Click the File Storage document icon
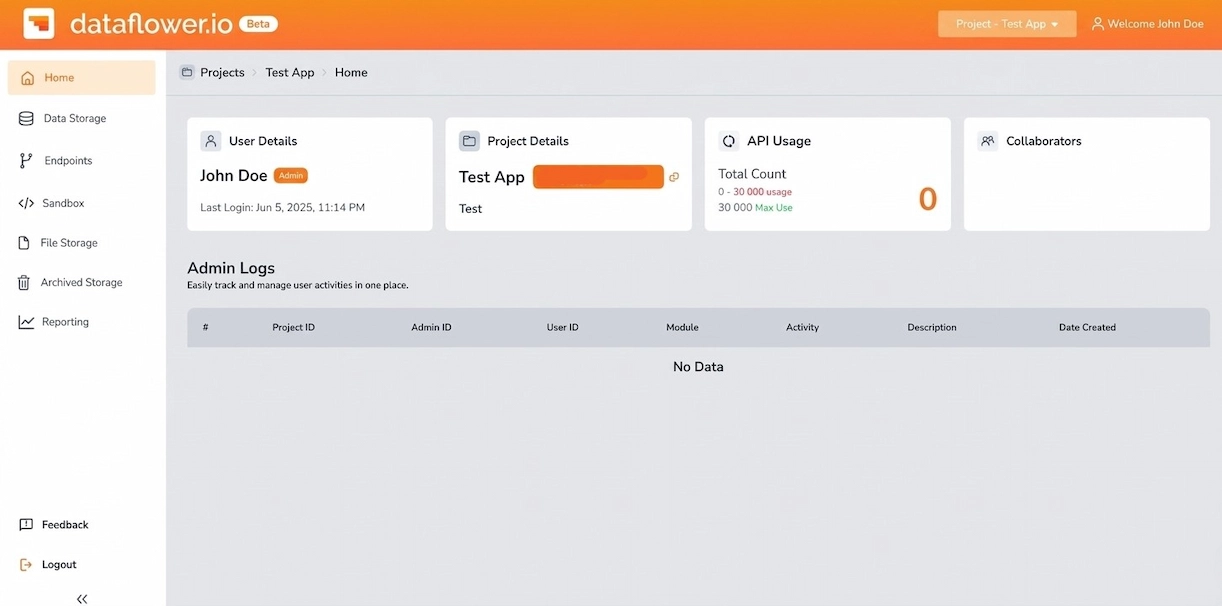 (x=24, y=243)
